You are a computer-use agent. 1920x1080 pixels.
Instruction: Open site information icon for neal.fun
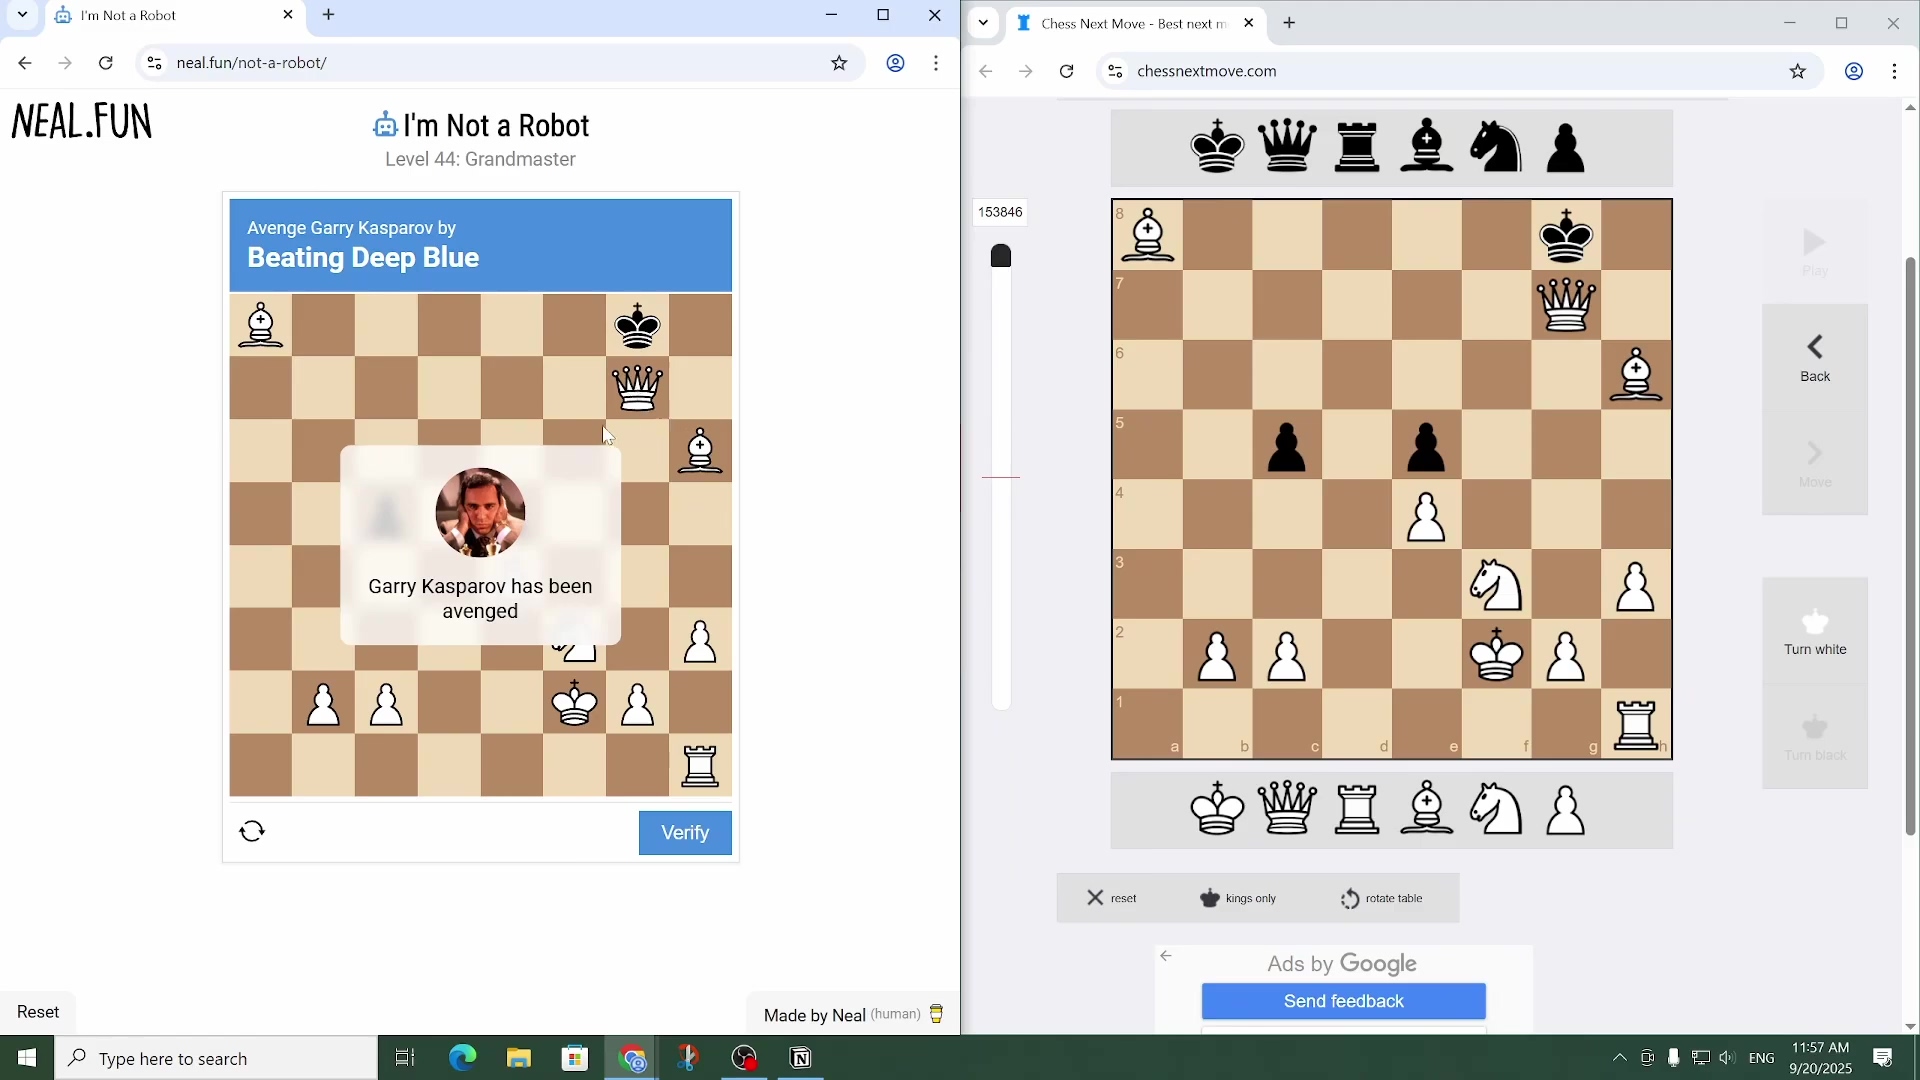pos(154,63)
